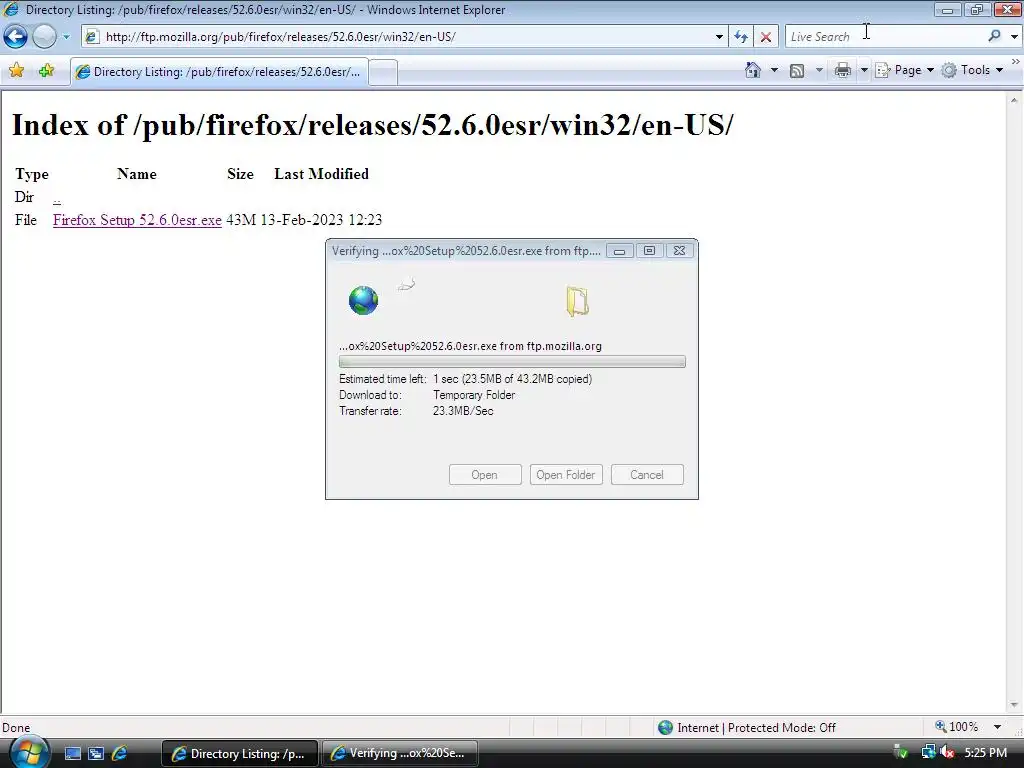Image resolution: width=1024 pixels, height=768 pixels.
Task: Launch Internet Explorer from quick launch
Action: point(120,754)
